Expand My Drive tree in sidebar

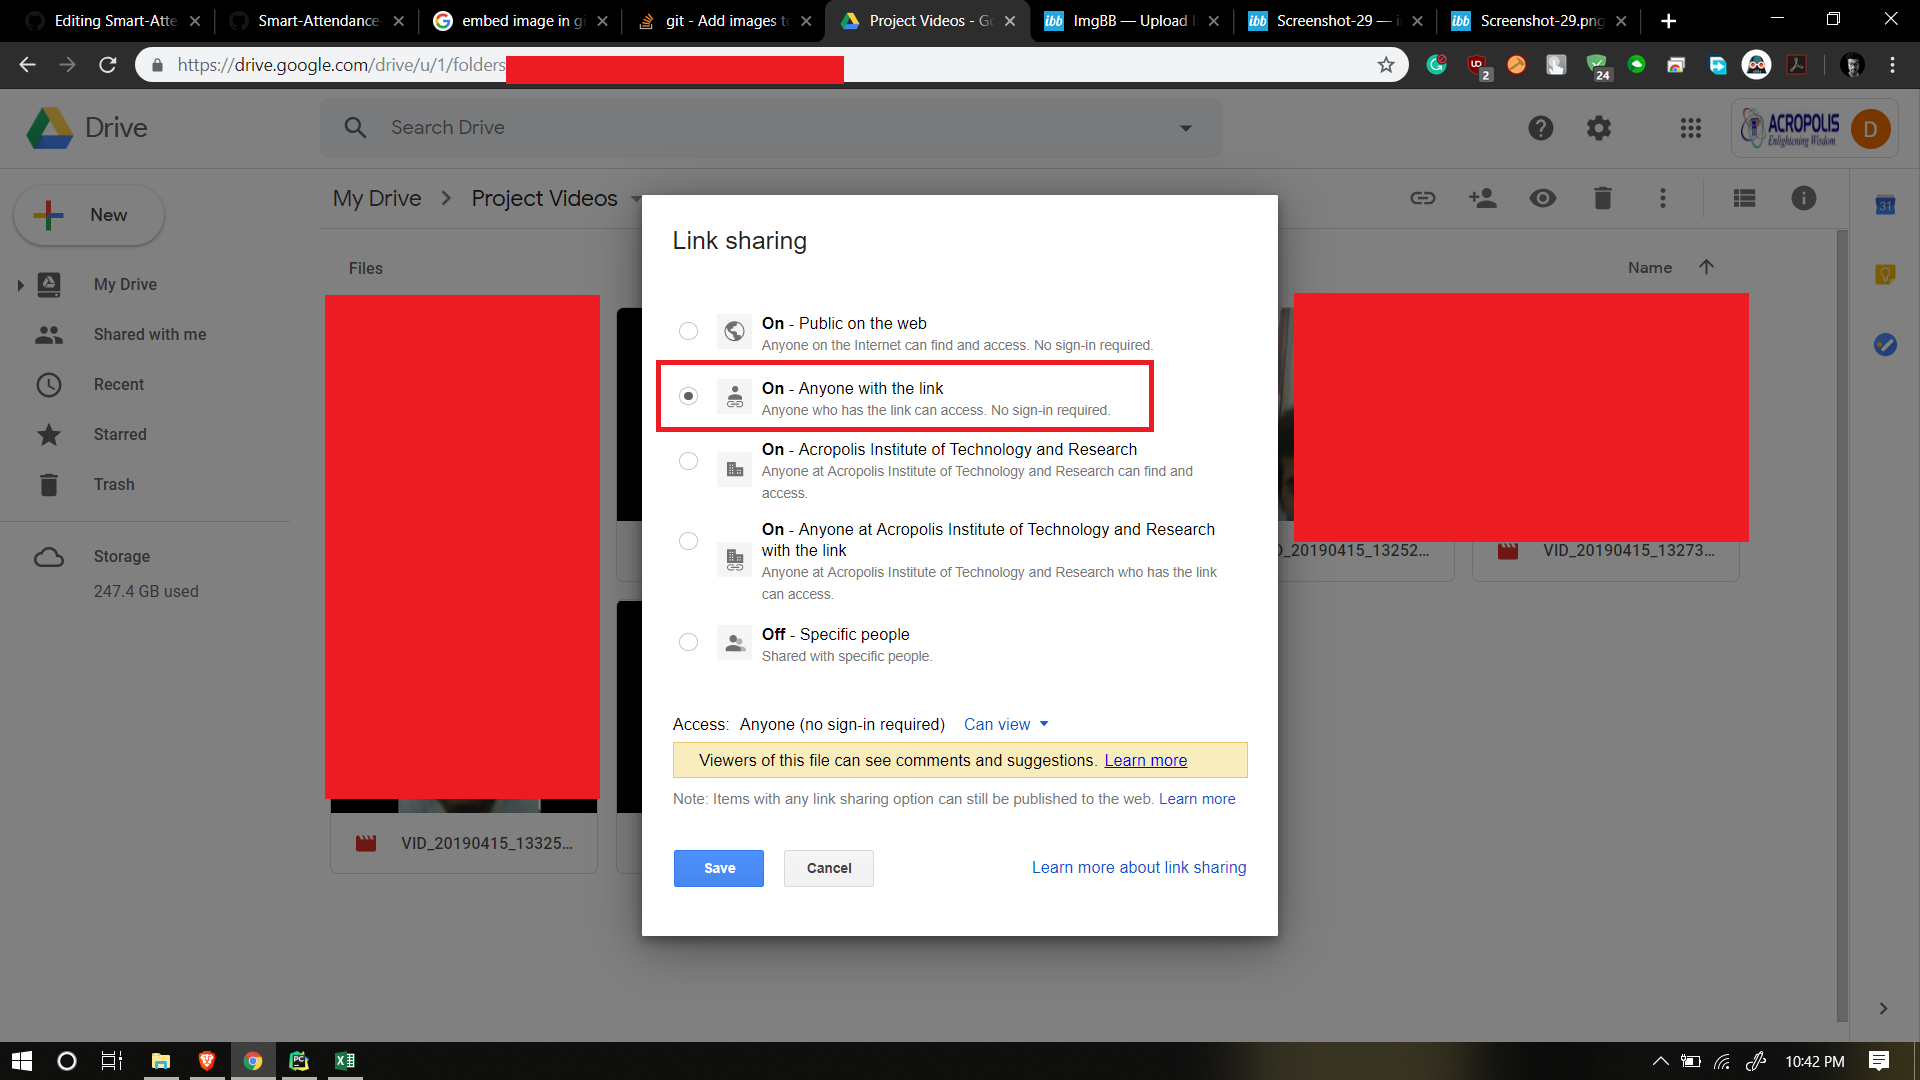click(x=20, y=285)
